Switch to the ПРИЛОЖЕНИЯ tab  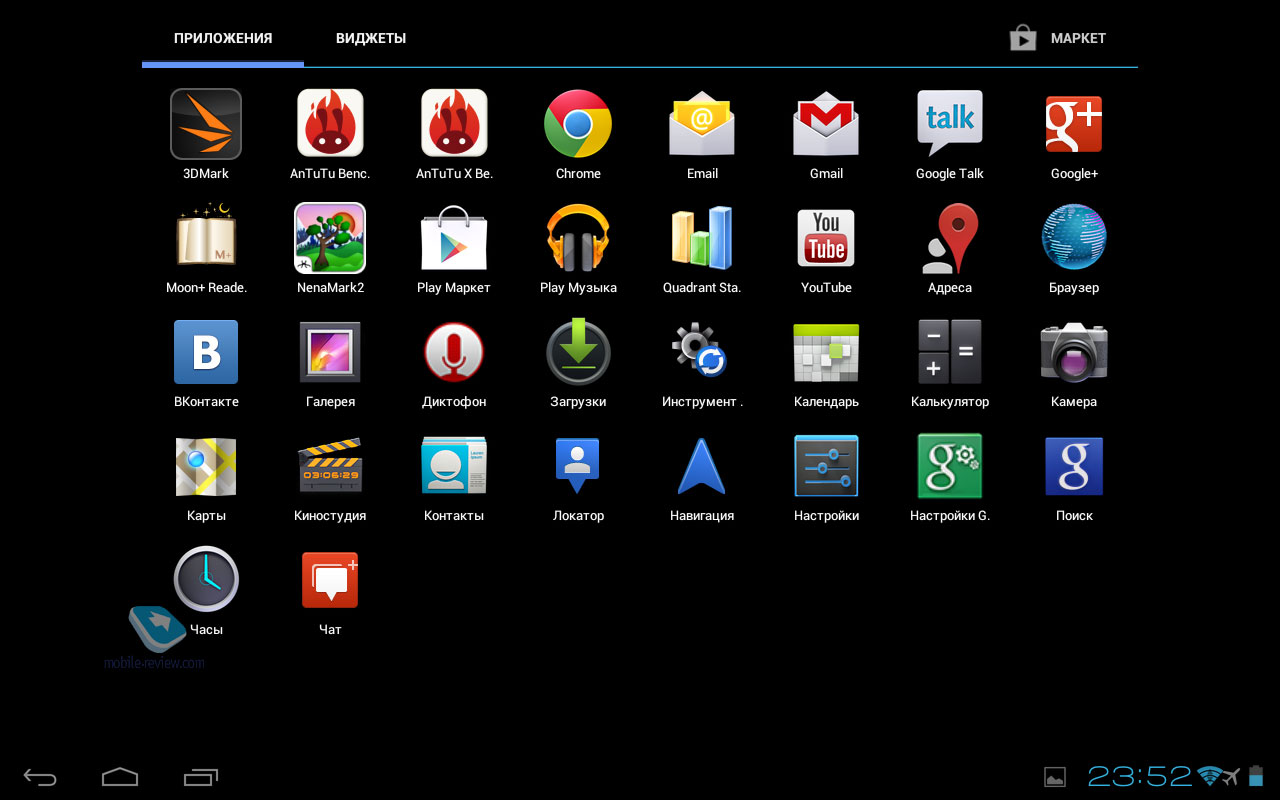click(223, 38)
